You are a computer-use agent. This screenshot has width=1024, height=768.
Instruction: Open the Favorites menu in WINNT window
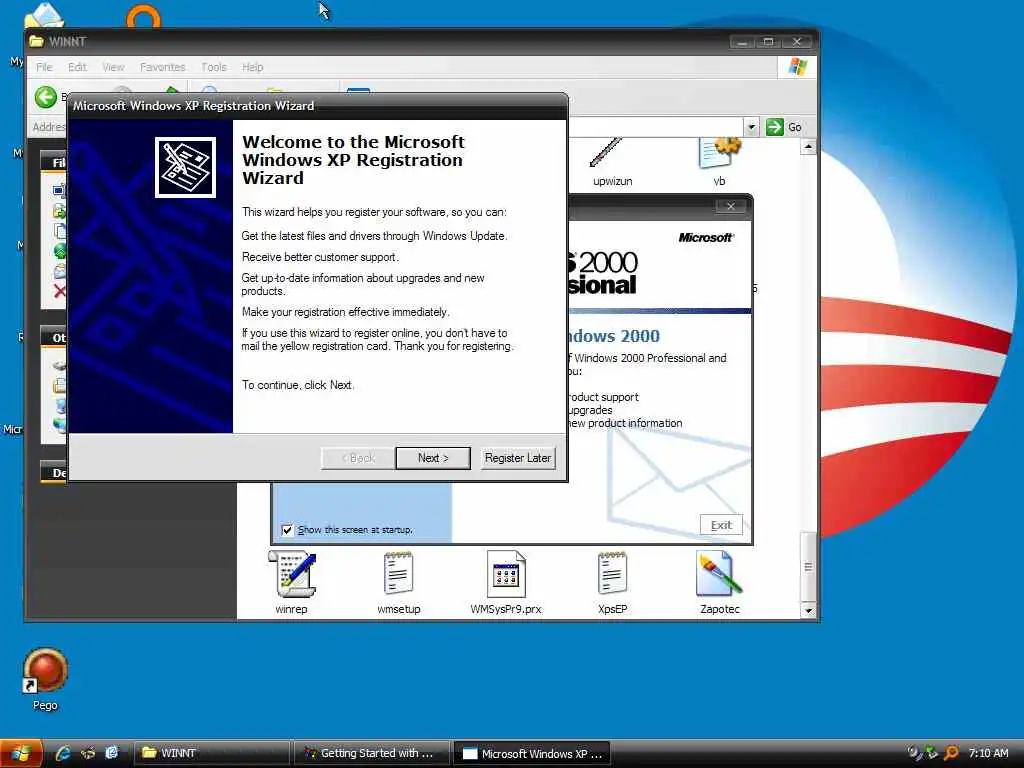[163, 67]
